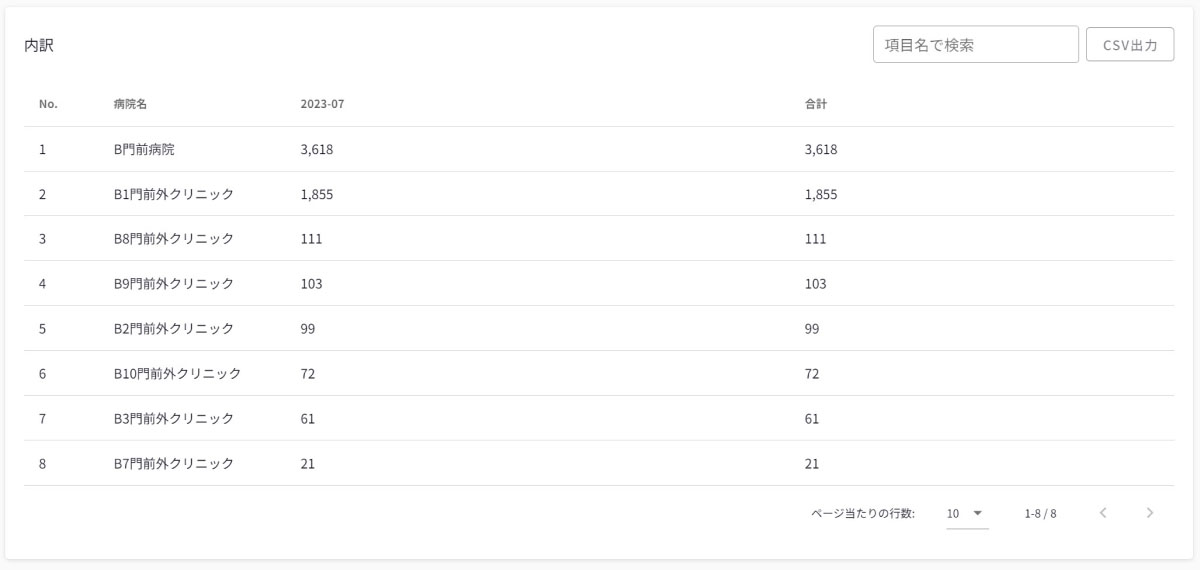Screen dimensions: 1200x570
Task: Click the 1-8 / 8 pagination text
Action: 1040,514
